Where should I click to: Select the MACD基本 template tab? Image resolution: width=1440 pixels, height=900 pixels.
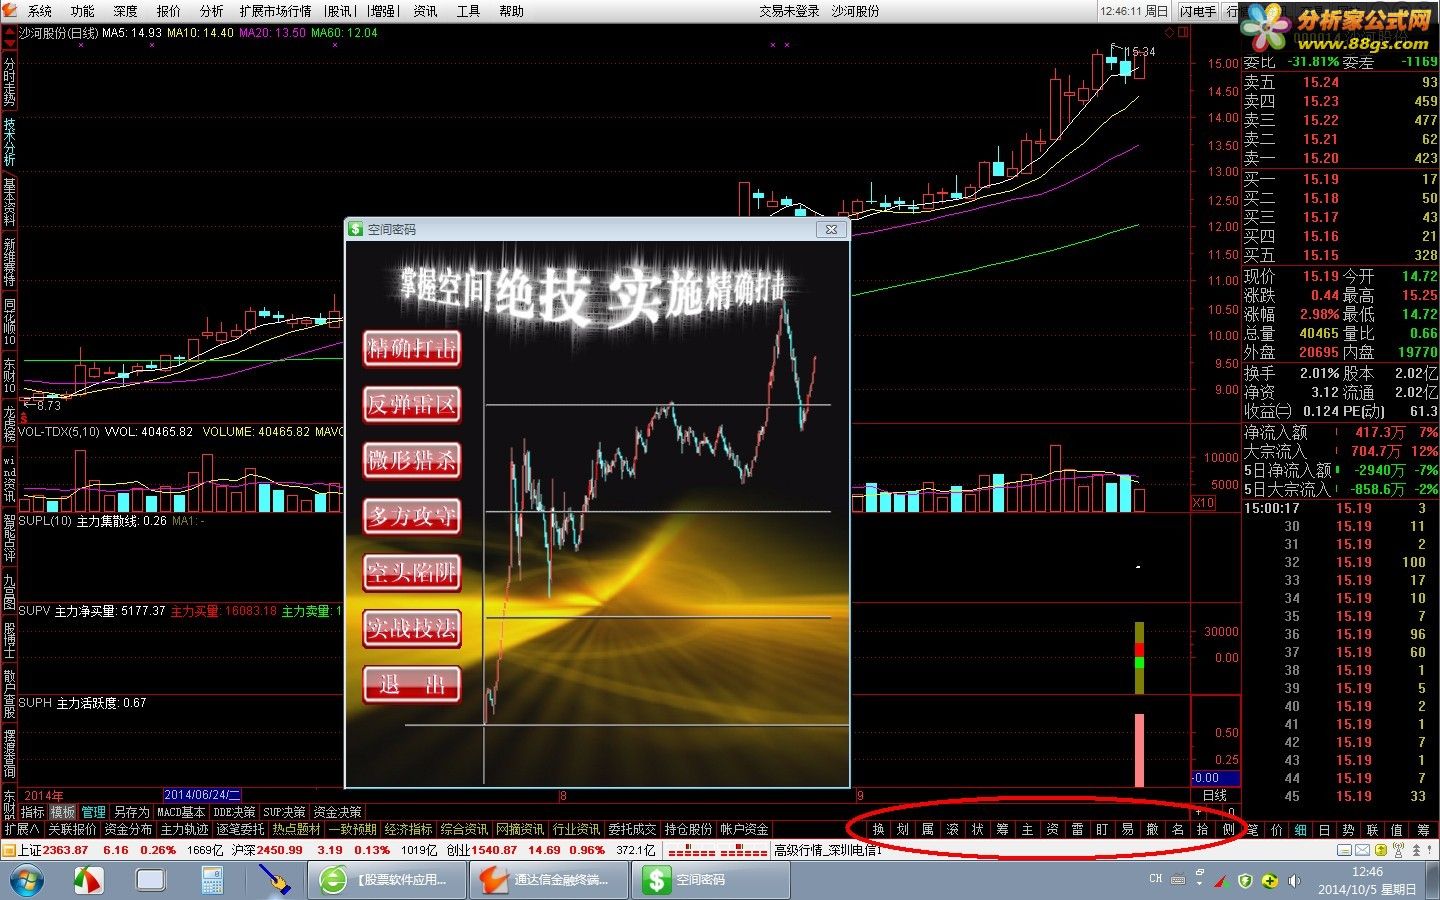point(181,812)
